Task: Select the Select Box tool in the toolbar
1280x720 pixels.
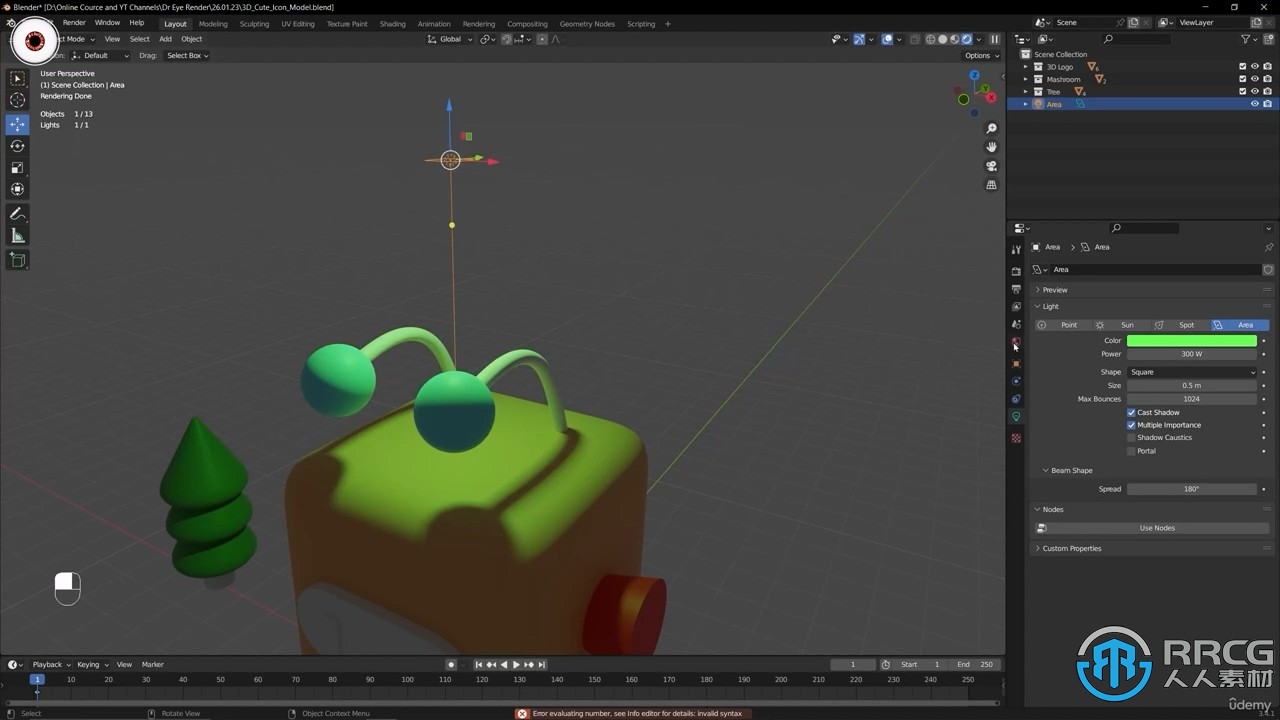Action: click(x=17, y=78)
